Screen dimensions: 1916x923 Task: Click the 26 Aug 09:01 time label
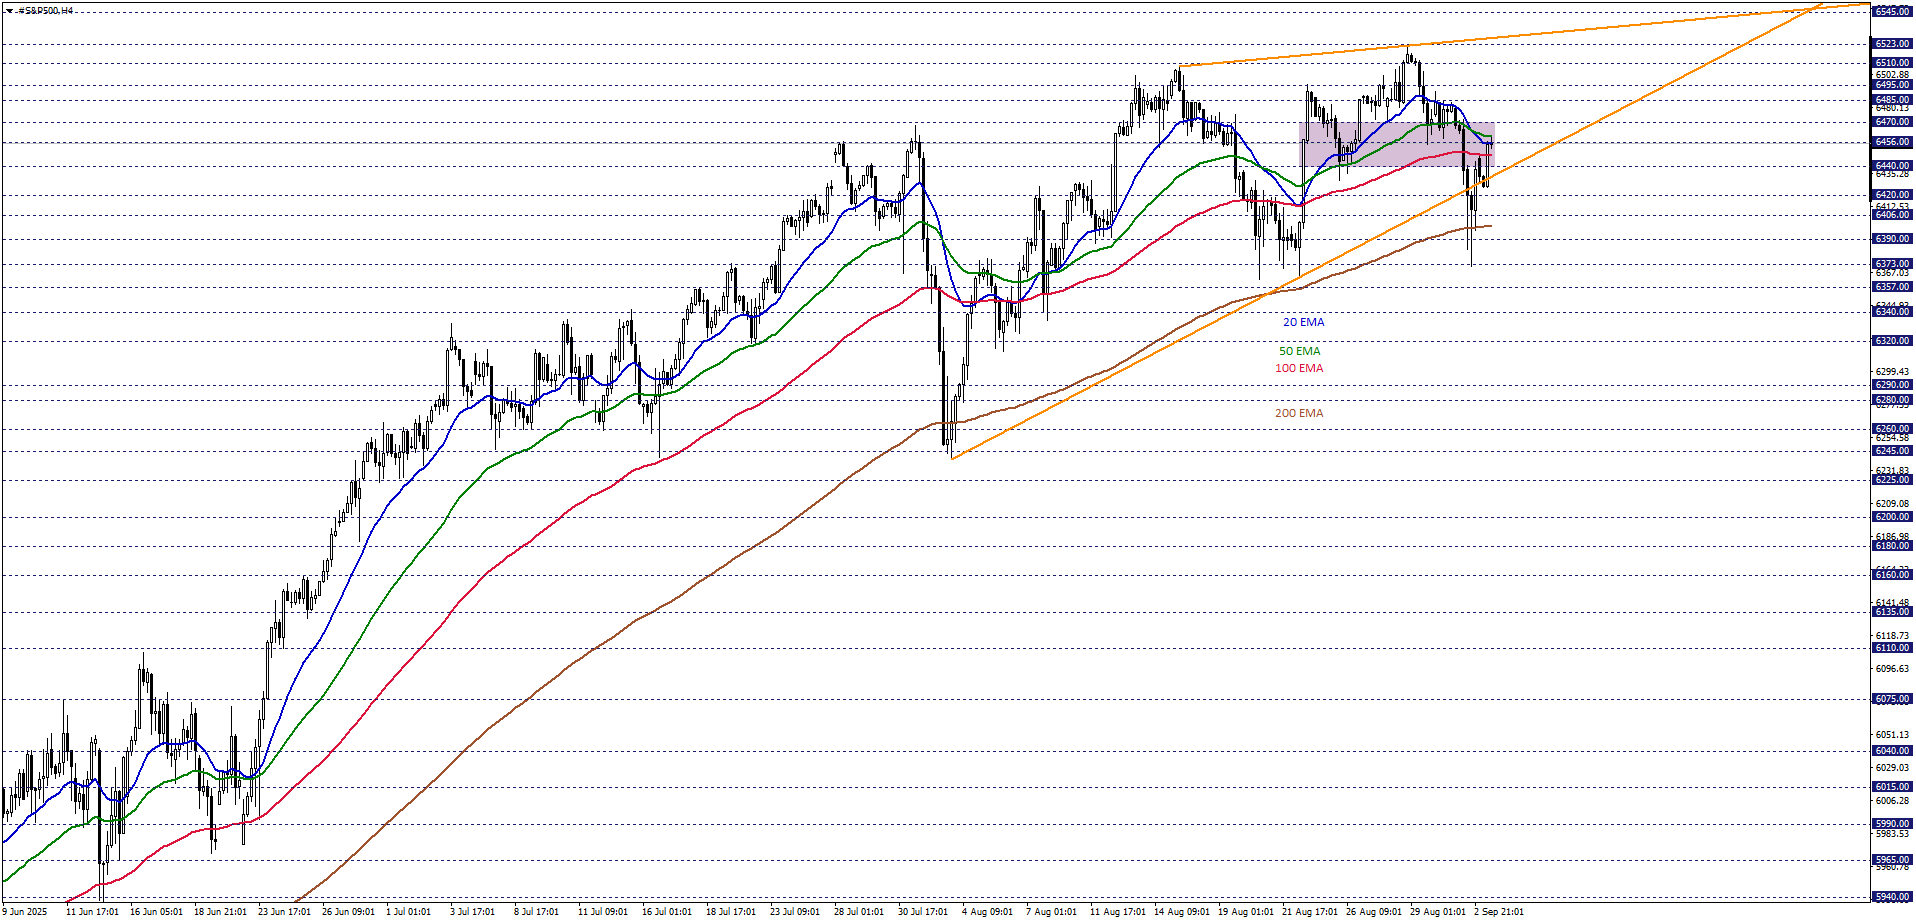pos(1372,912)
